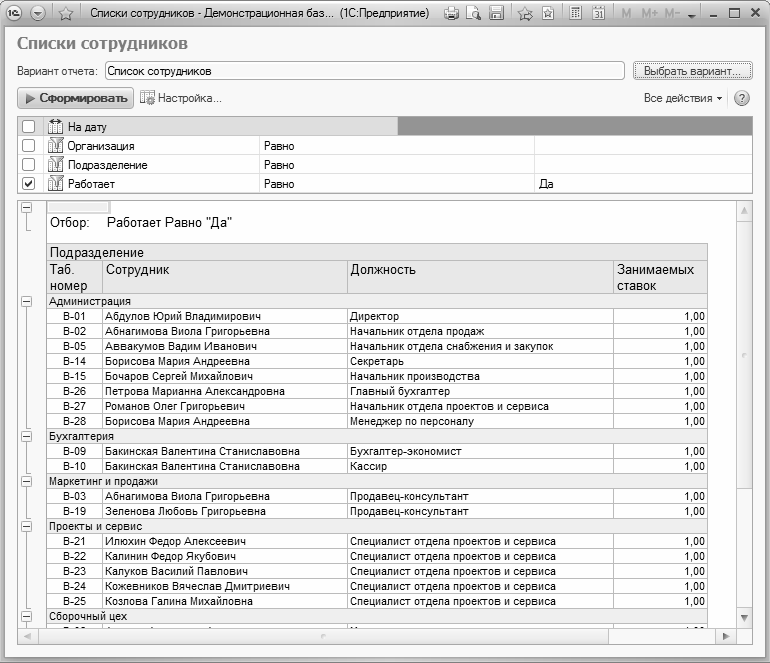The width and height of the screenshot is (770, 663).
Task: Click the M+ memory button
Action: 649,14
